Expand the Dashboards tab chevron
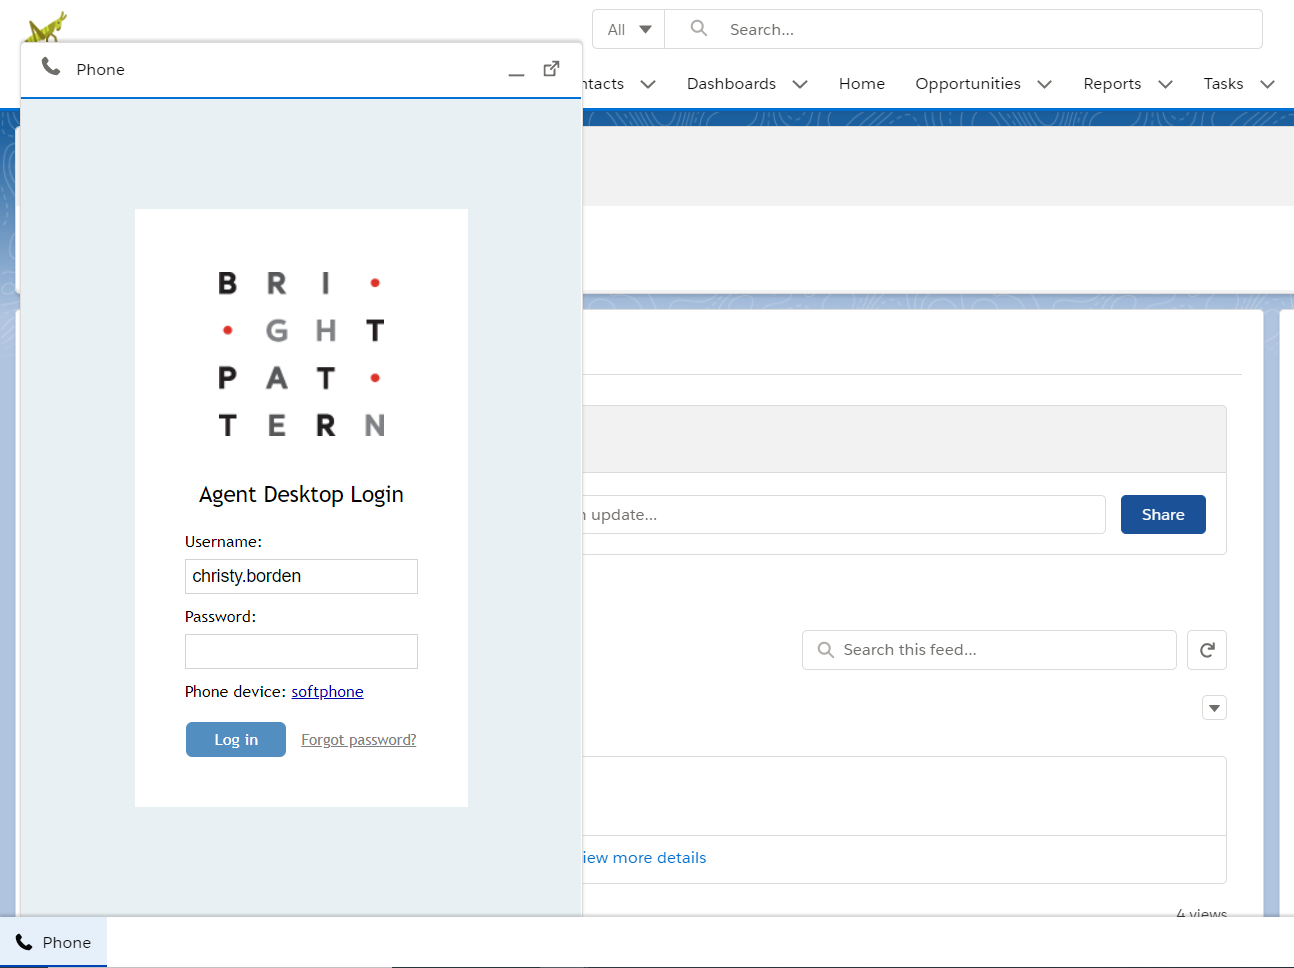This screenshot has height=968, width=1294. tap(800, 84)
